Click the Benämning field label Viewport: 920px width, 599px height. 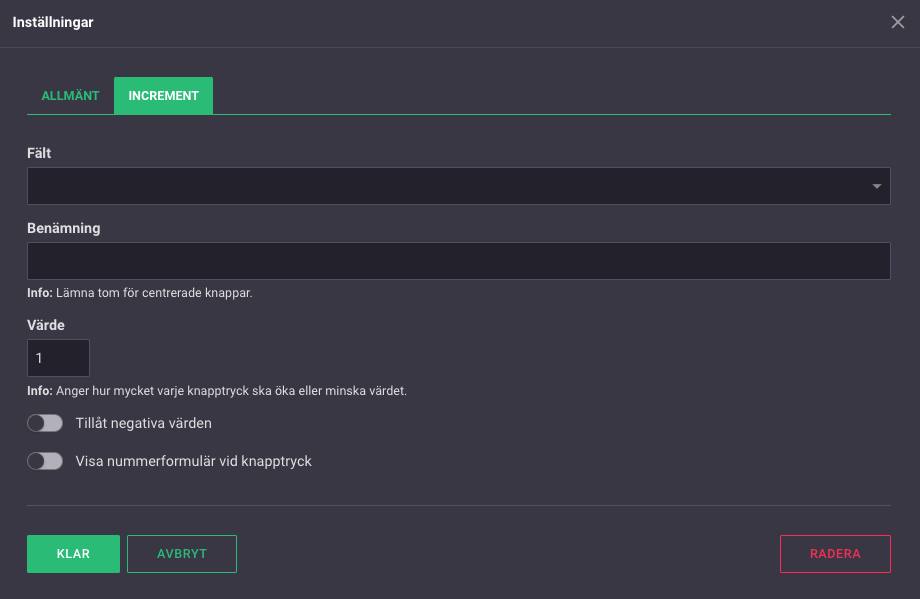64,228
